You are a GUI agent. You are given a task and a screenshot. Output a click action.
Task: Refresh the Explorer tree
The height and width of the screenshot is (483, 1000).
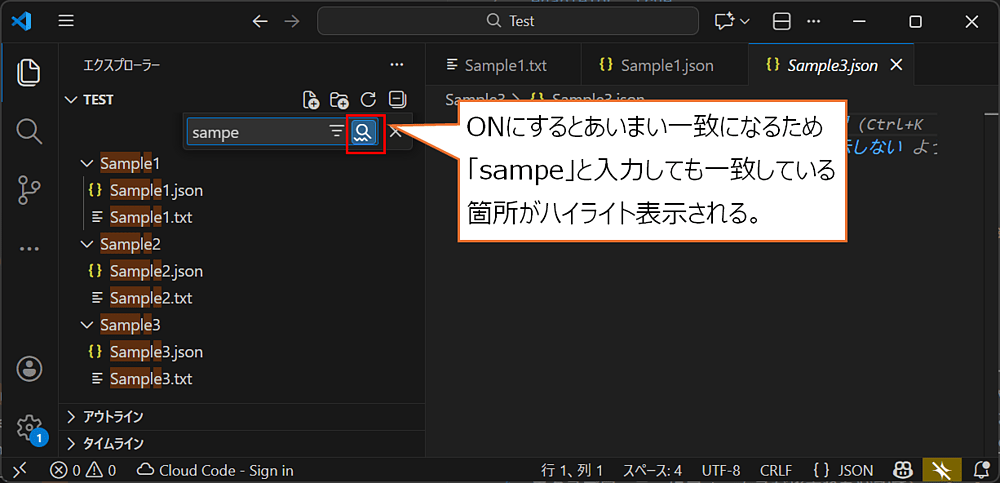pos(368,100)
